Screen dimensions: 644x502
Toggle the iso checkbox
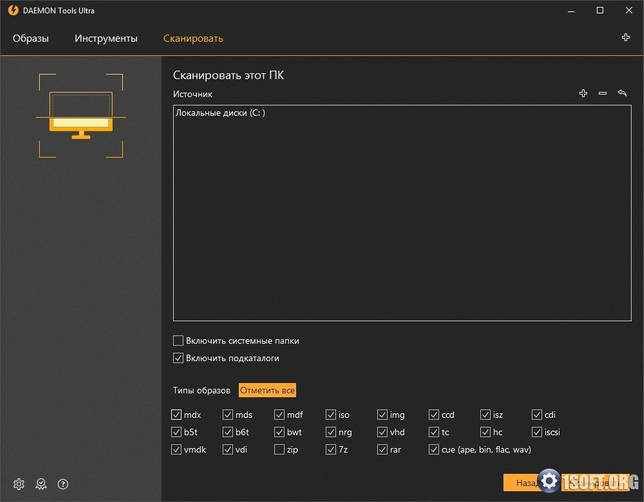331,414
